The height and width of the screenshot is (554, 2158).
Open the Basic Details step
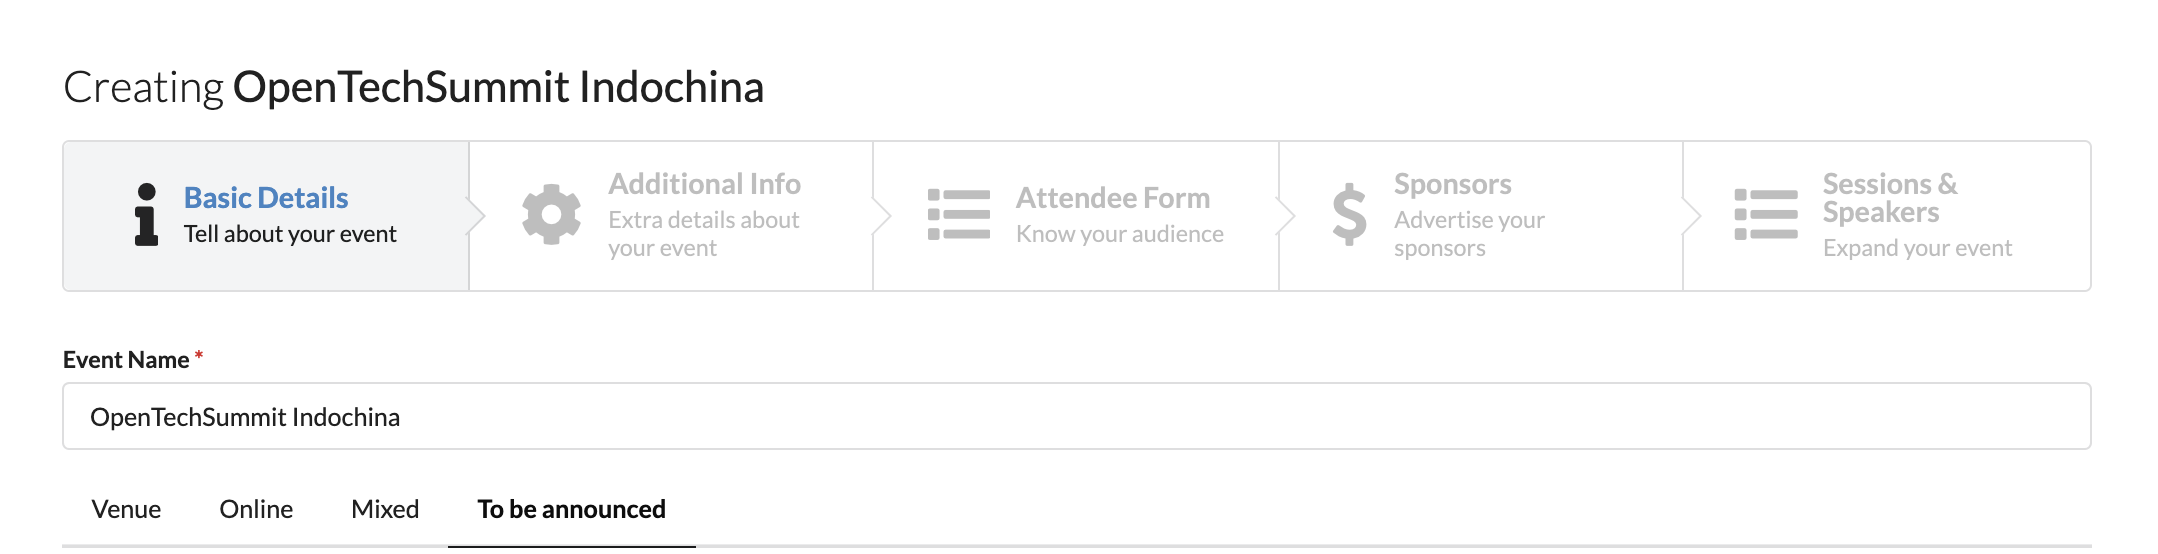click(x=266, y=216)
